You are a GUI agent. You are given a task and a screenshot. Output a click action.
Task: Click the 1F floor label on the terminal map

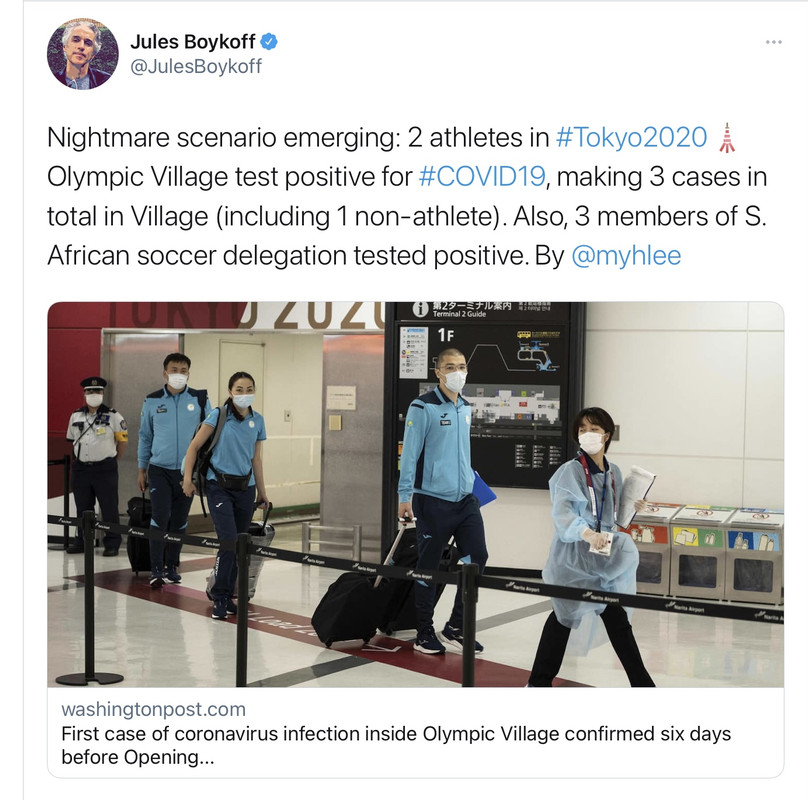click(446, 335)
